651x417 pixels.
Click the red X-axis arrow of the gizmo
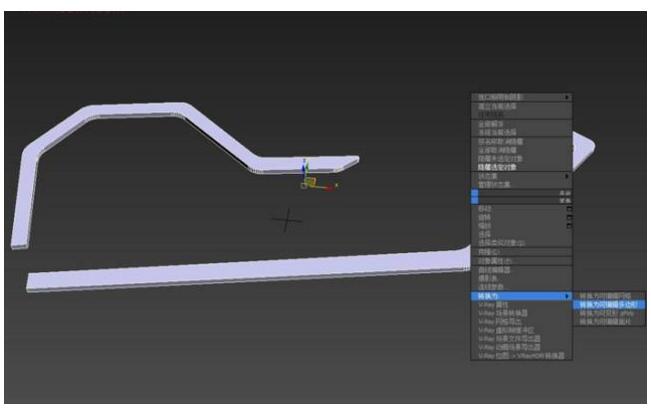coord(332,185)
